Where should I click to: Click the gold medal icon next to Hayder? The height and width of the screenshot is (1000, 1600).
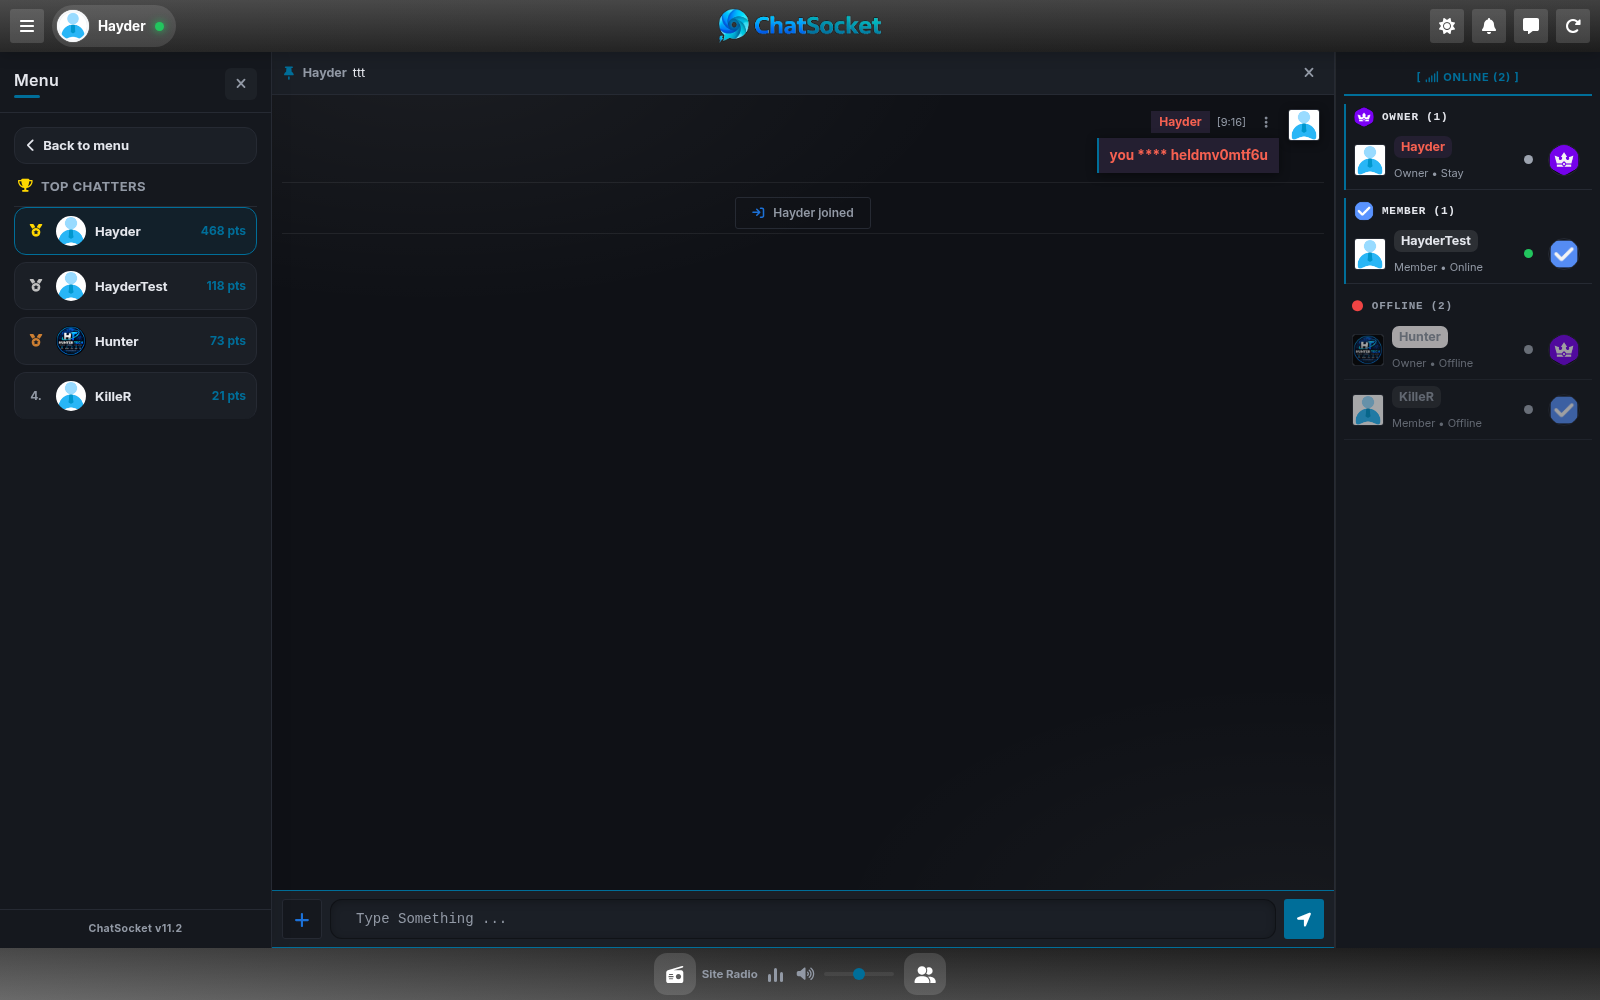click(36, 231)
